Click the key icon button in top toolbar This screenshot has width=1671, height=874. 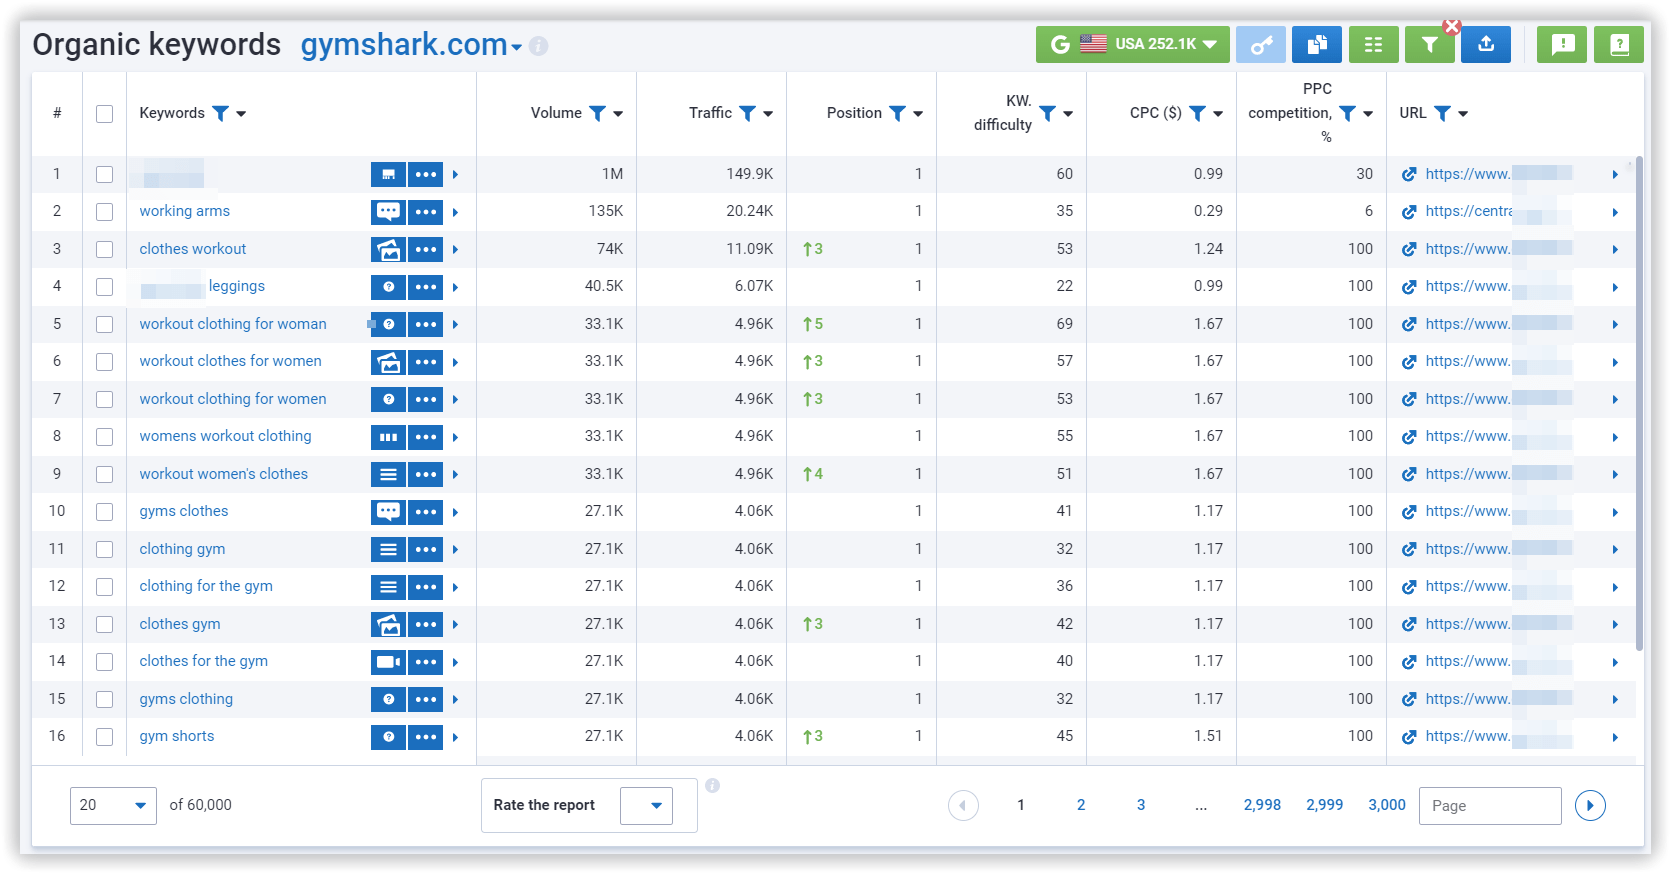click(x=1261, y=44)
